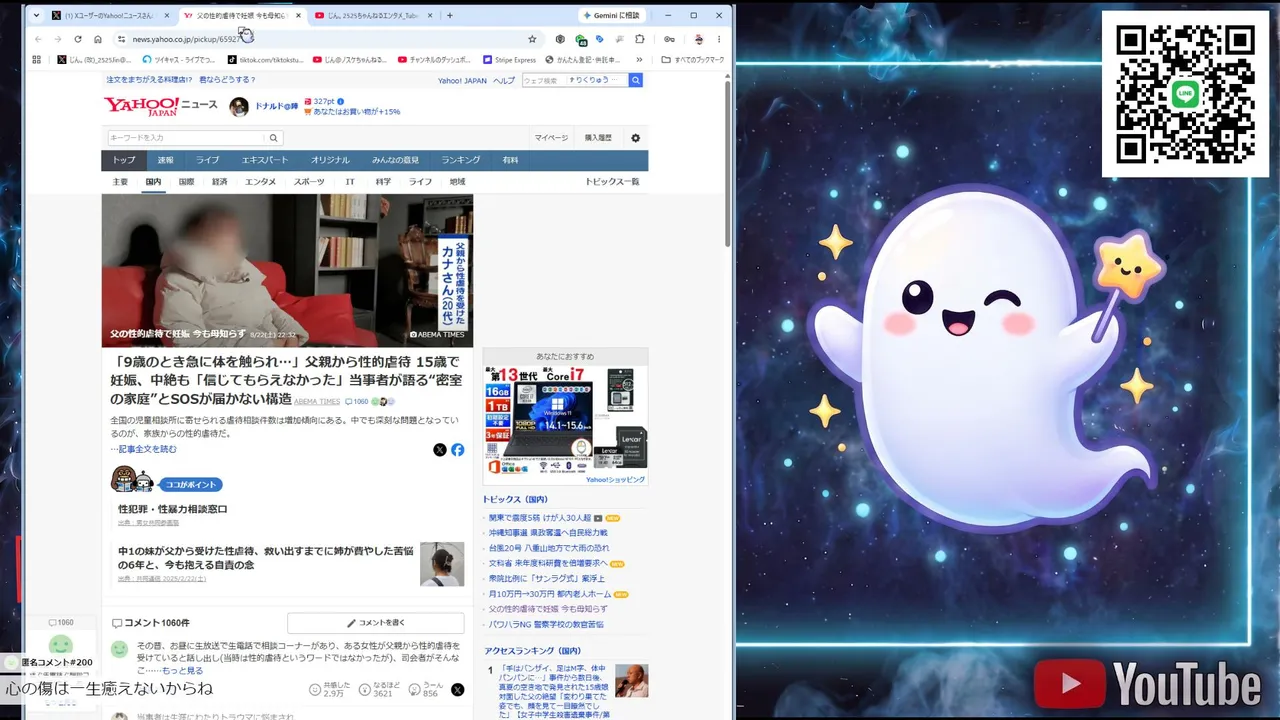Share the first comment on X
The image size is (1280, 720).
457,690
